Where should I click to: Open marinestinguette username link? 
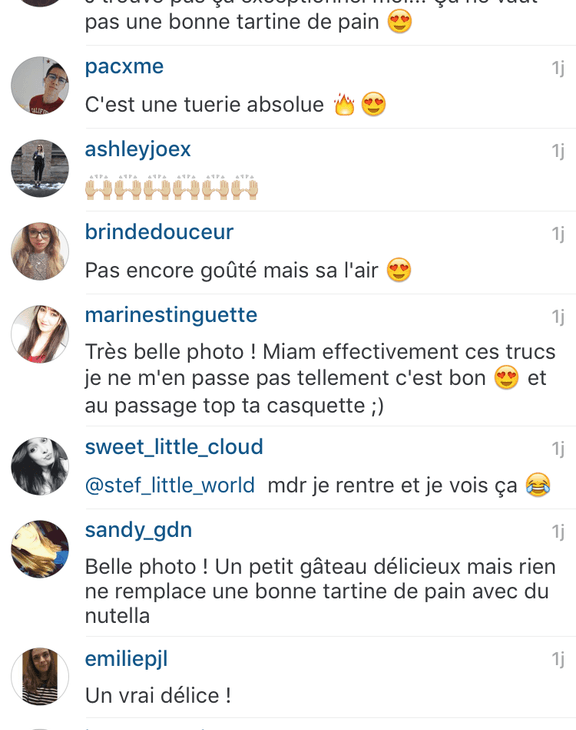point(171,316)
